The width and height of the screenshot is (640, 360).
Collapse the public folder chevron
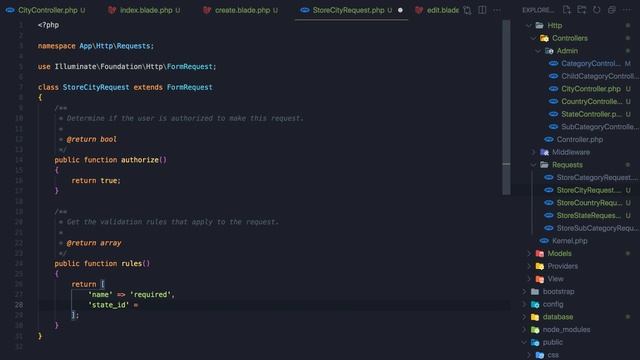(x=524, y=342)
